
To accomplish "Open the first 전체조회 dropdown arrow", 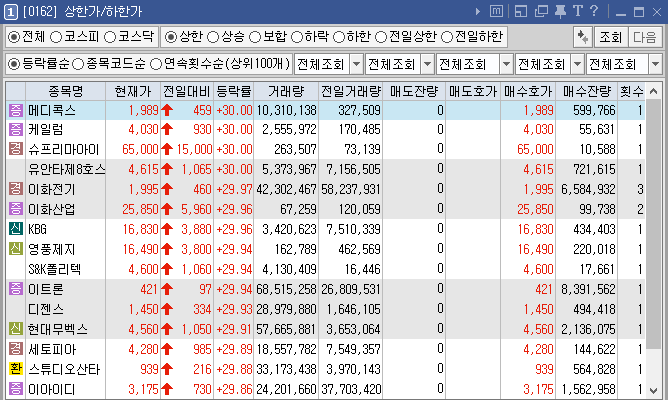I will (x=356, y=64).
